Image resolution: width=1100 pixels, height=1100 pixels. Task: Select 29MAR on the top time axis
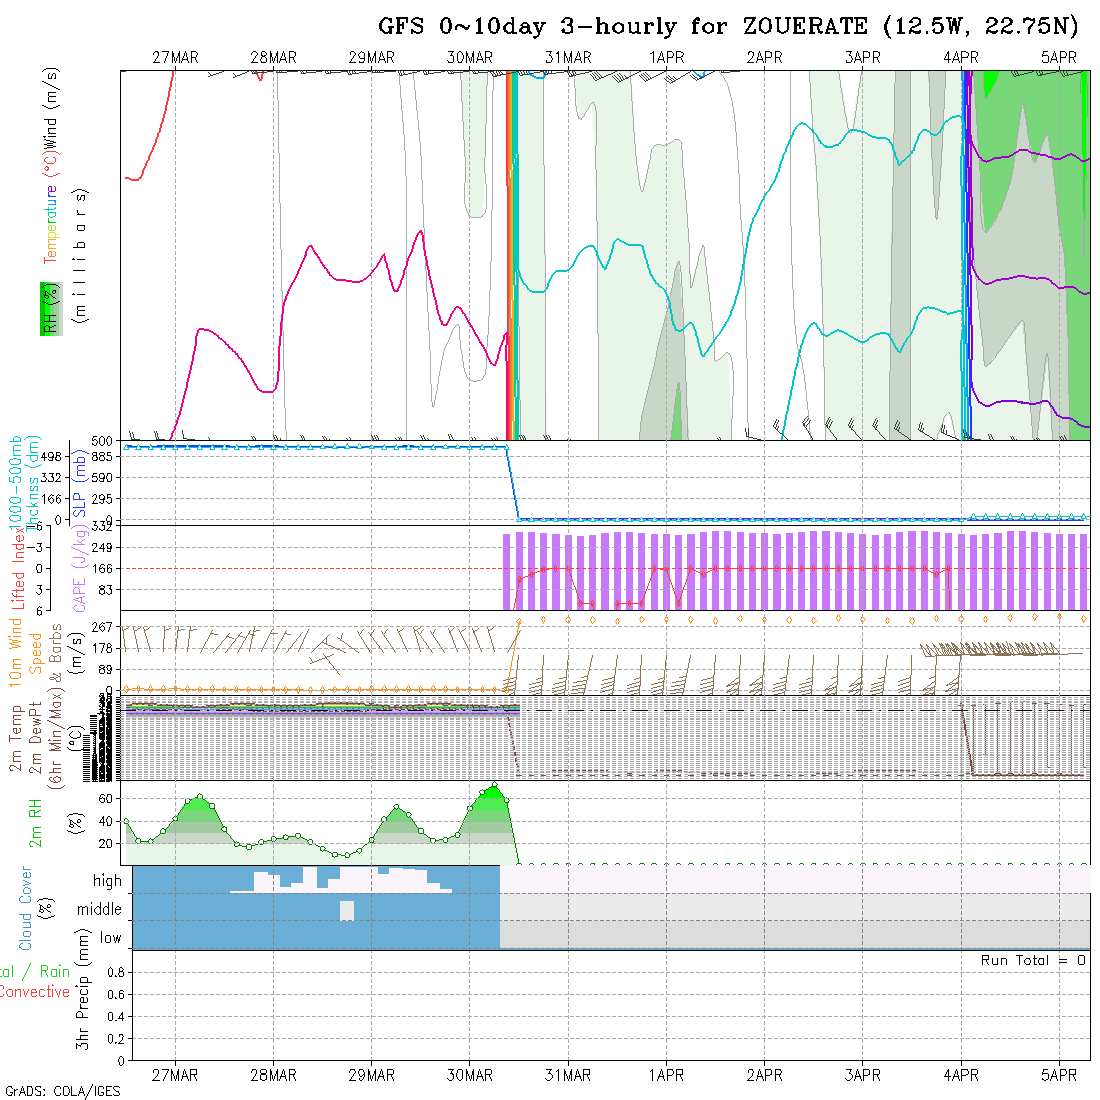click(x=371, y=58)
